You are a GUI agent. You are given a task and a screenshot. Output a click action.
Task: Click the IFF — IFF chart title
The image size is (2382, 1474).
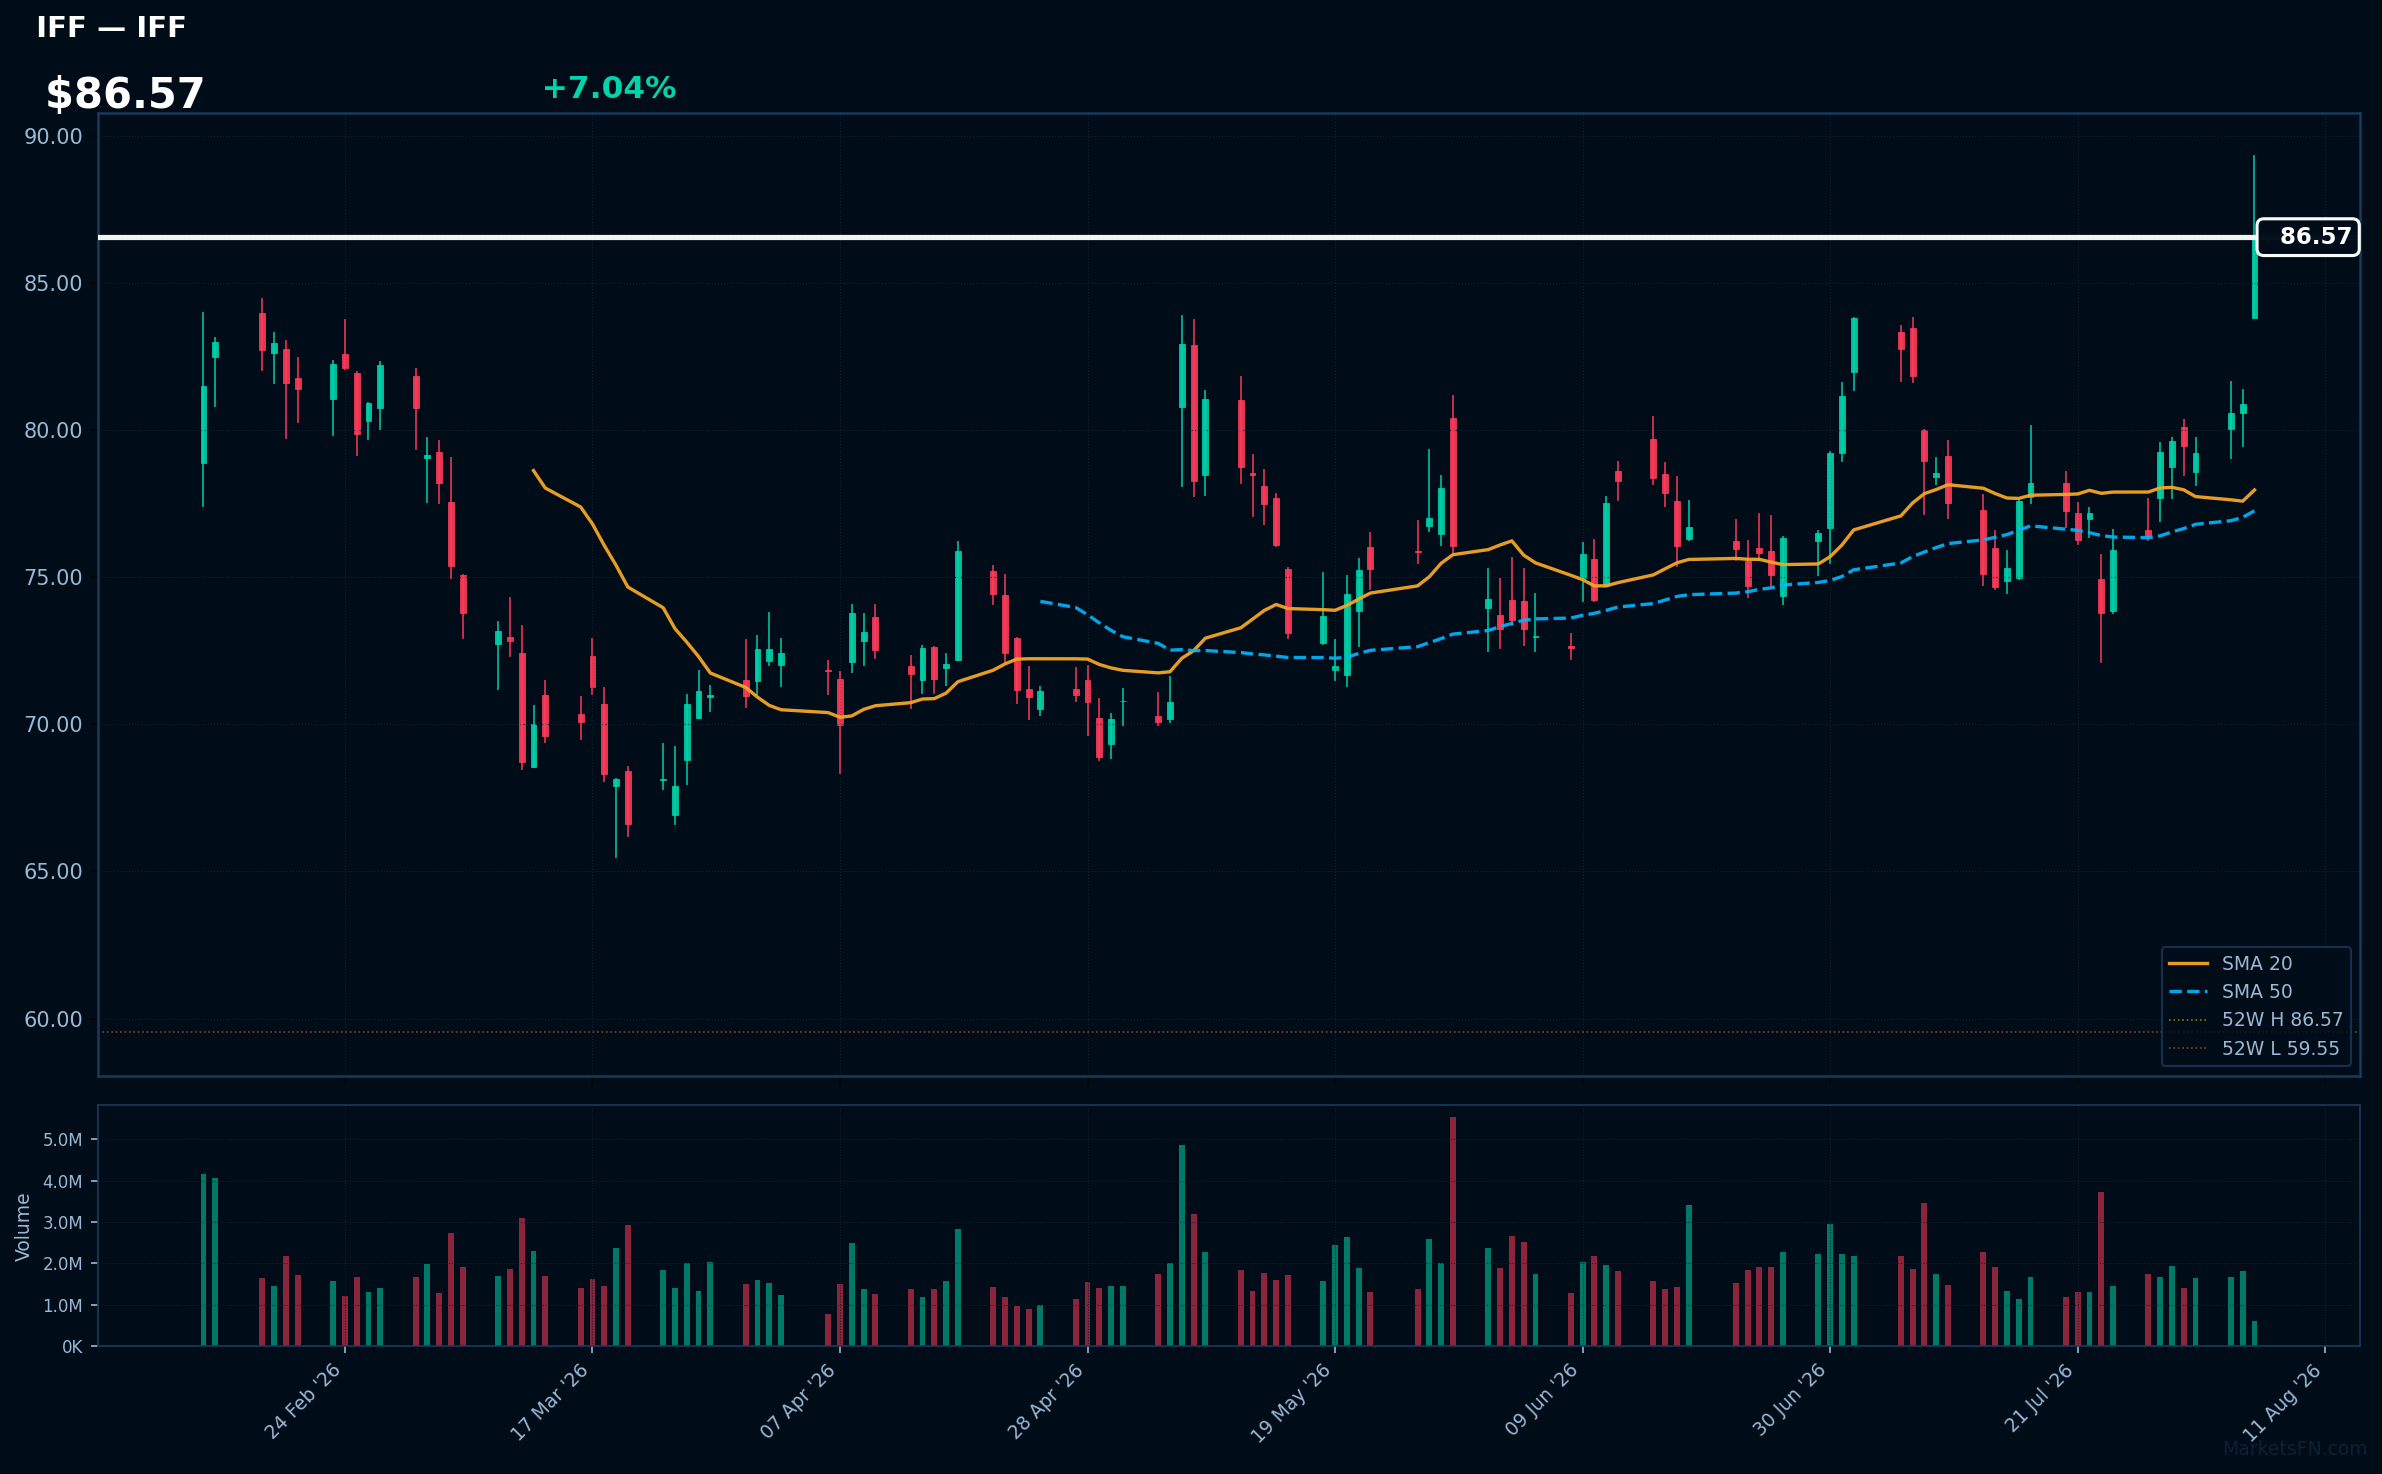(111, 27)
